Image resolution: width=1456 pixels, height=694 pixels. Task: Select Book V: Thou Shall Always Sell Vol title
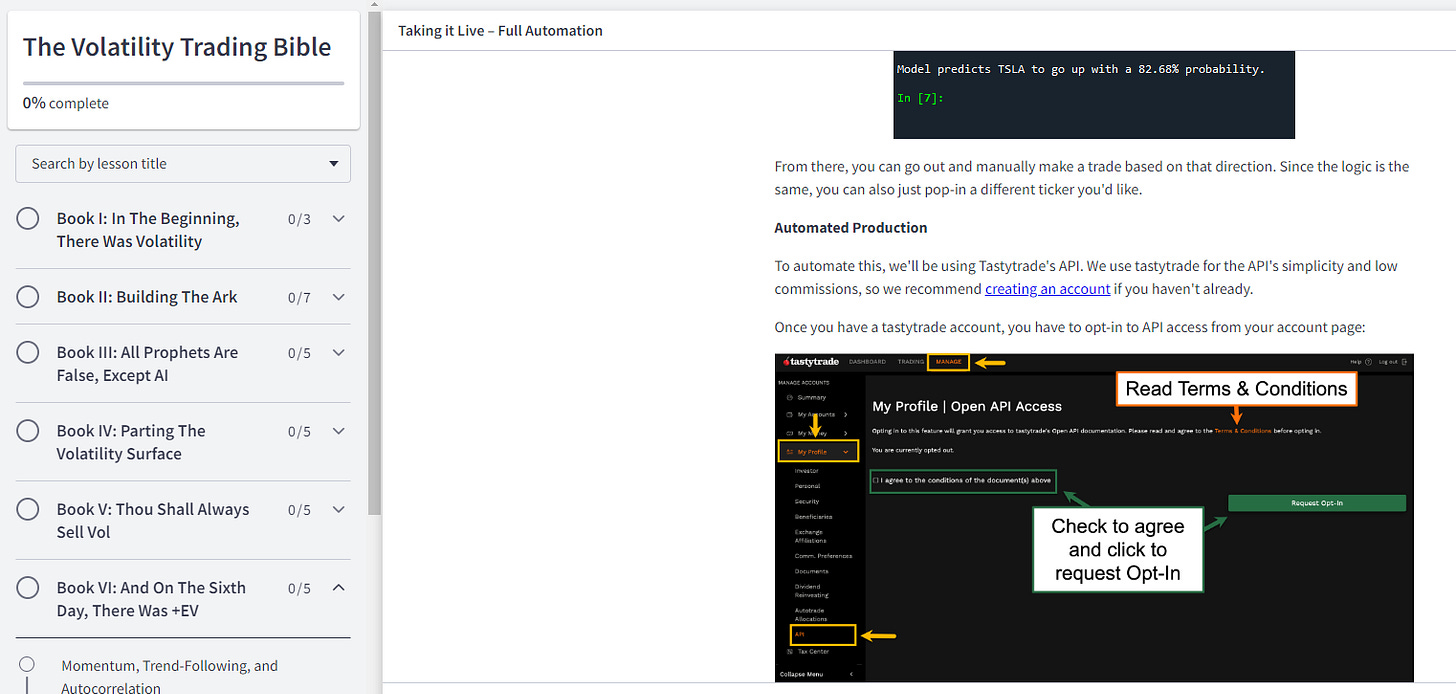click(x=151, y=521)
